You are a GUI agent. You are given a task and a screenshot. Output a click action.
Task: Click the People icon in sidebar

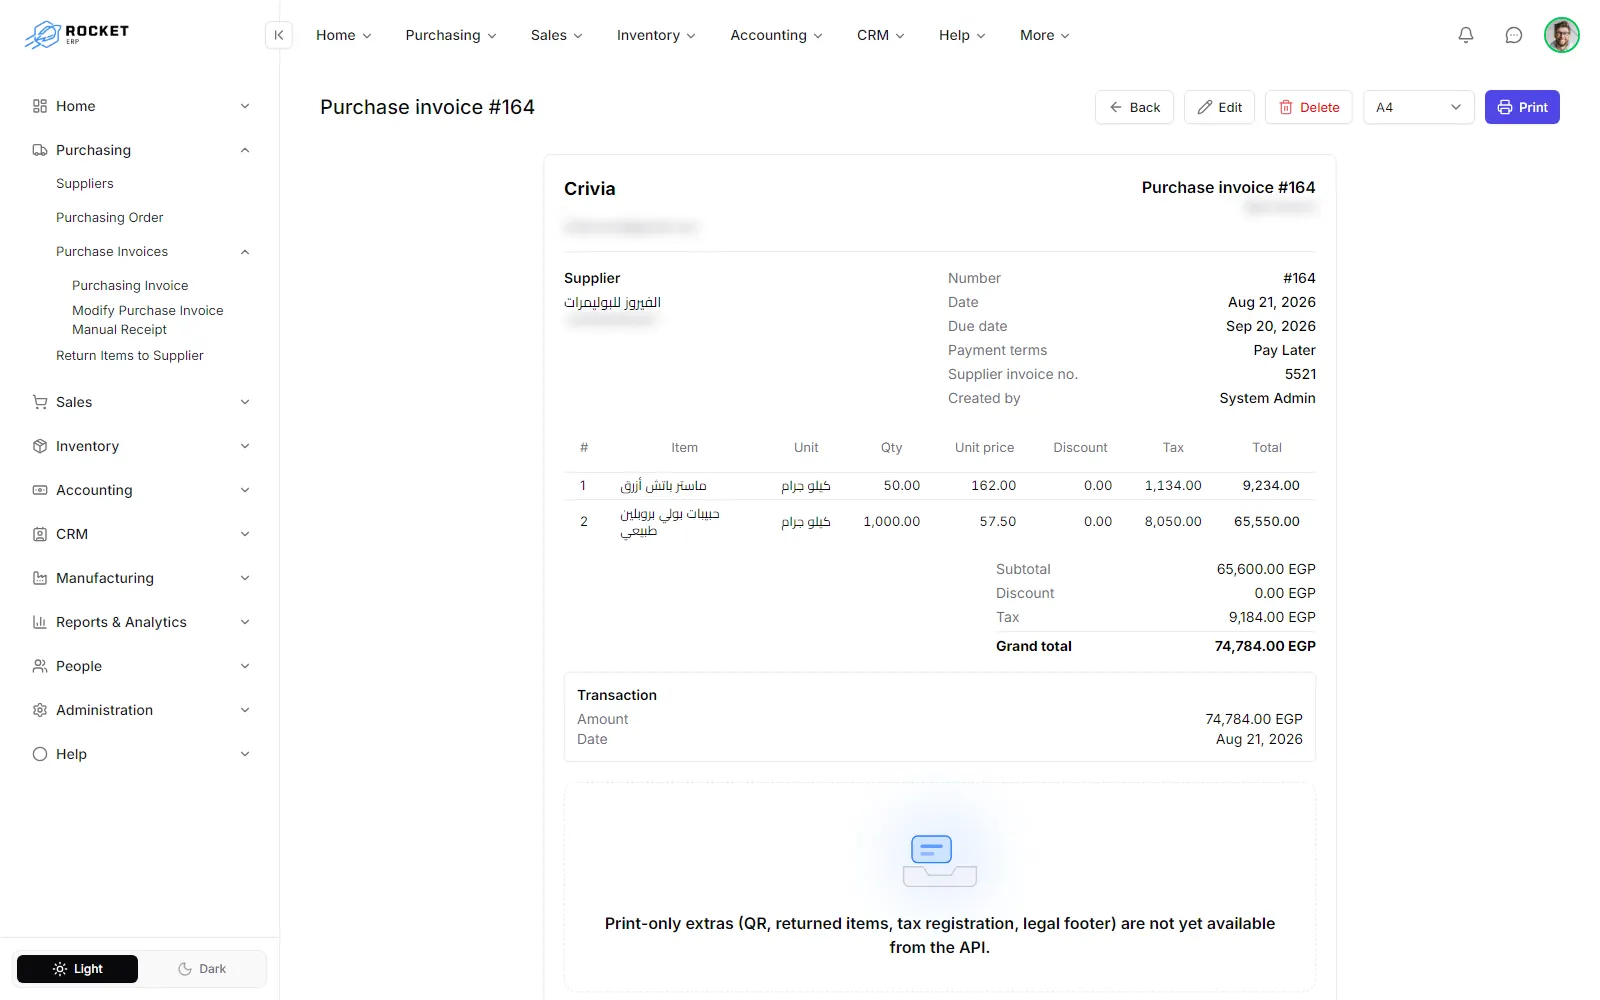(x=40, y=666)
